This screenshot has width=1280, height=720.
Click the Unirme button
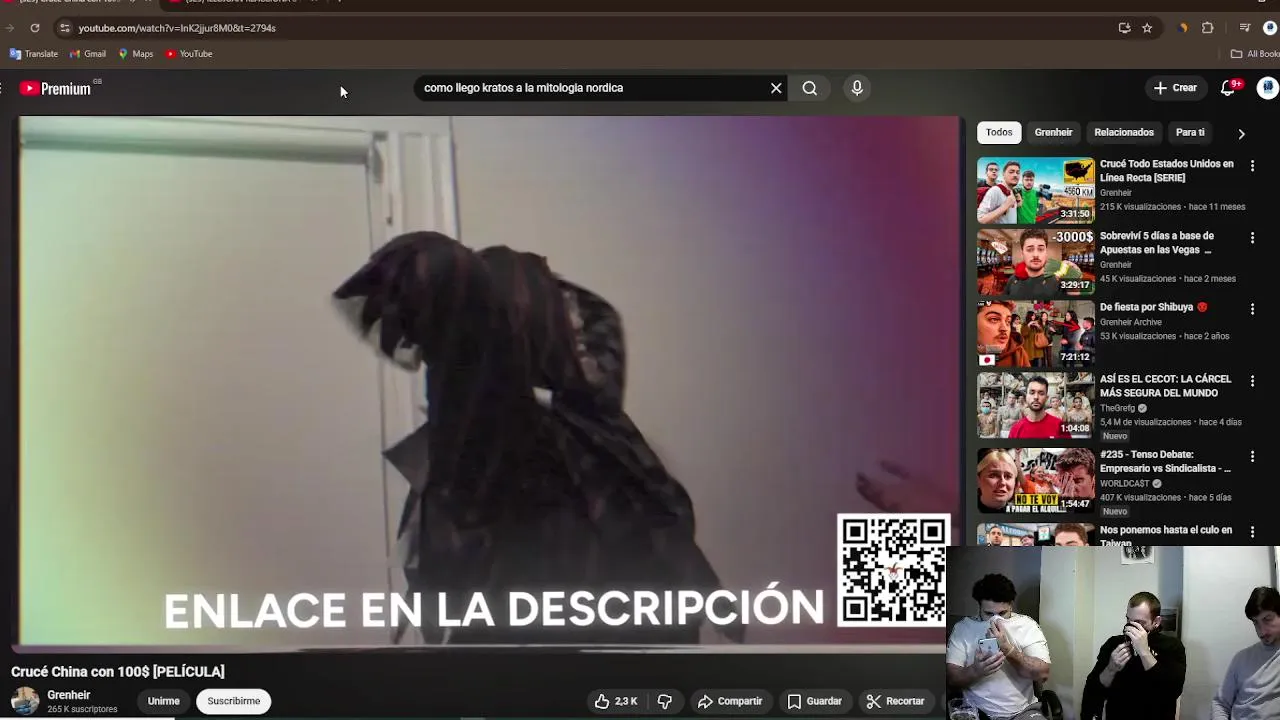click(x=164, y=701)
